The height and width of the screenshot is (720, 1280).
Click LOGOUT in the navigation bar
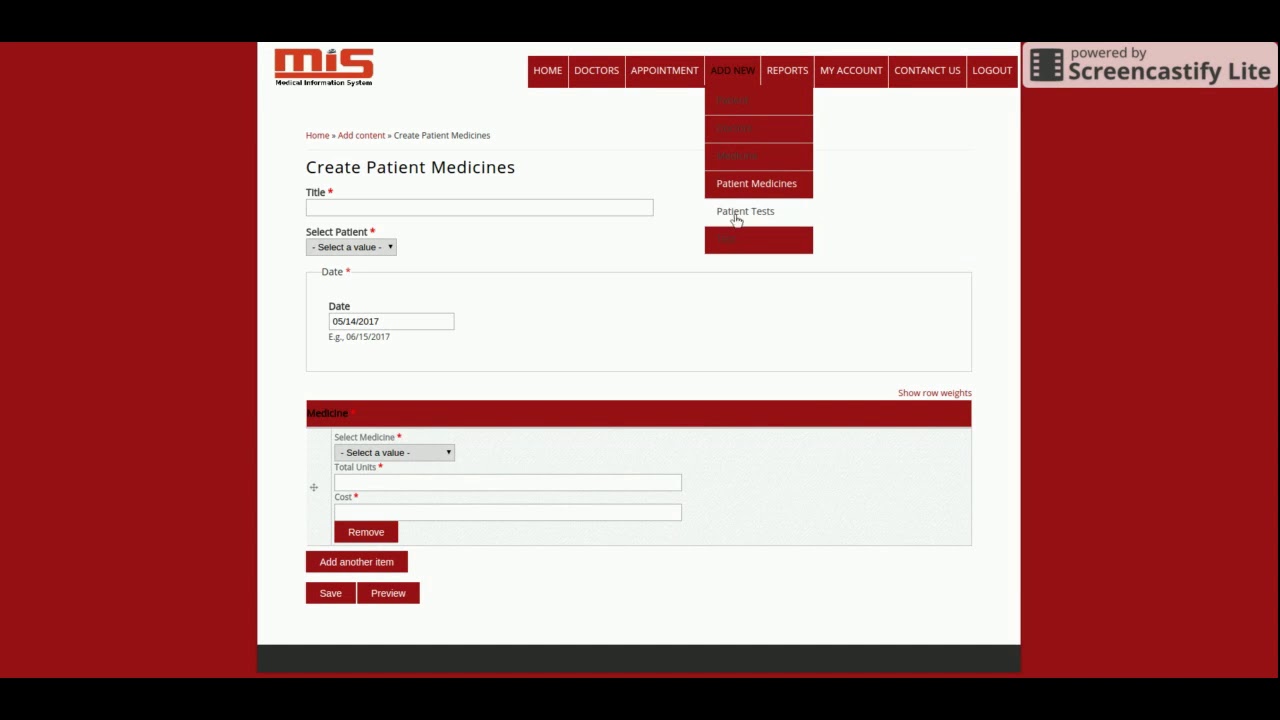click(992, 71)
